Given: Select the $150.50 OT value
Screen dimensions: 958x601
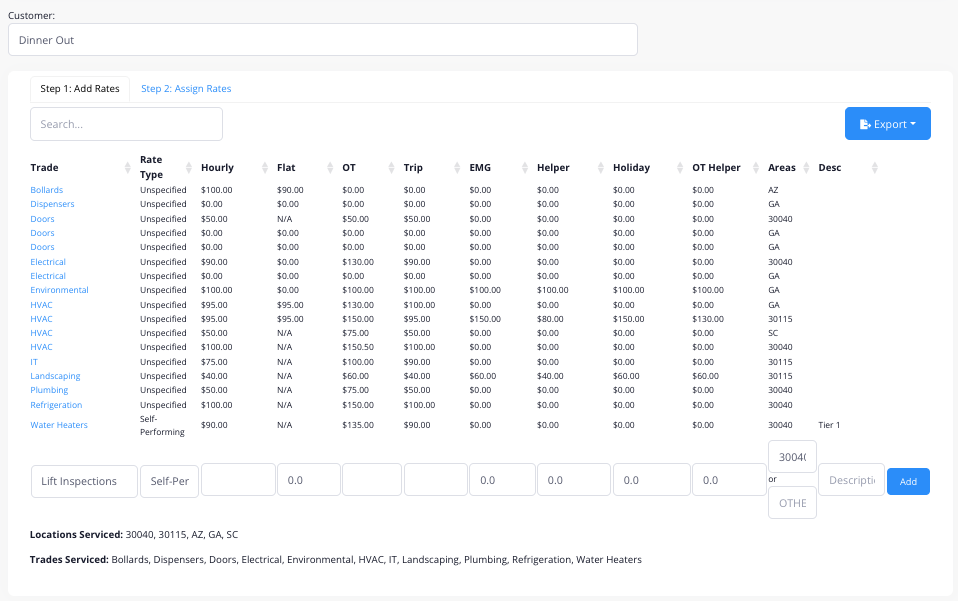Looking at the screenshot, I should 358,347.
